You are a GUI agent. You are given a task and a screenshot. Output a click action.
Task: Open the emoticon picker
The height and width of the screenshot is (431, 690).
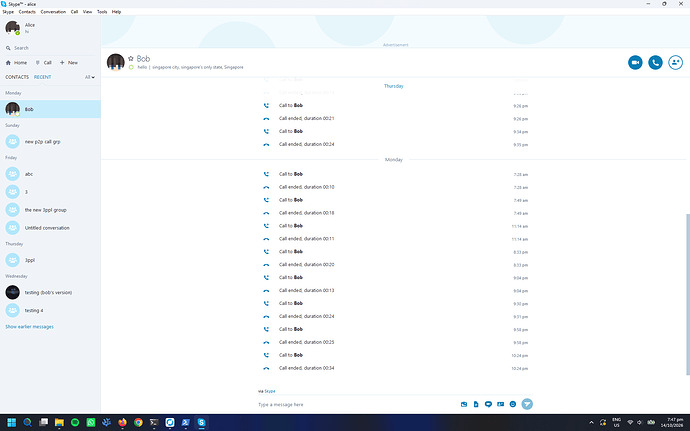click(513, 404)
